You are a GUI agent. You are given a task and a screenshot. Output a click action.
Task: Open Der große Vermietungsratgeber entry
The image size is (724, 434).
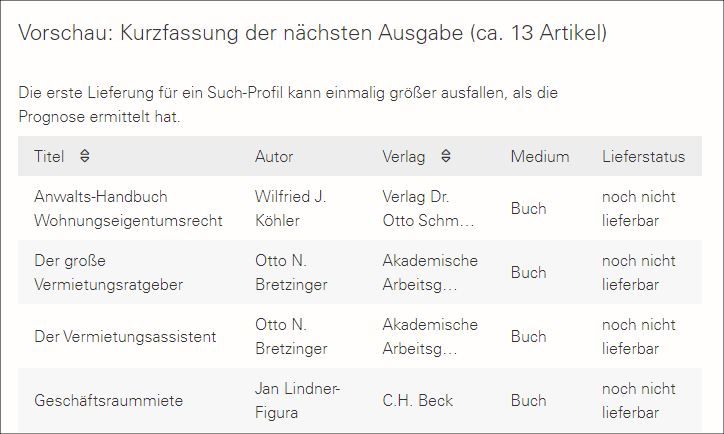point(108,272)
